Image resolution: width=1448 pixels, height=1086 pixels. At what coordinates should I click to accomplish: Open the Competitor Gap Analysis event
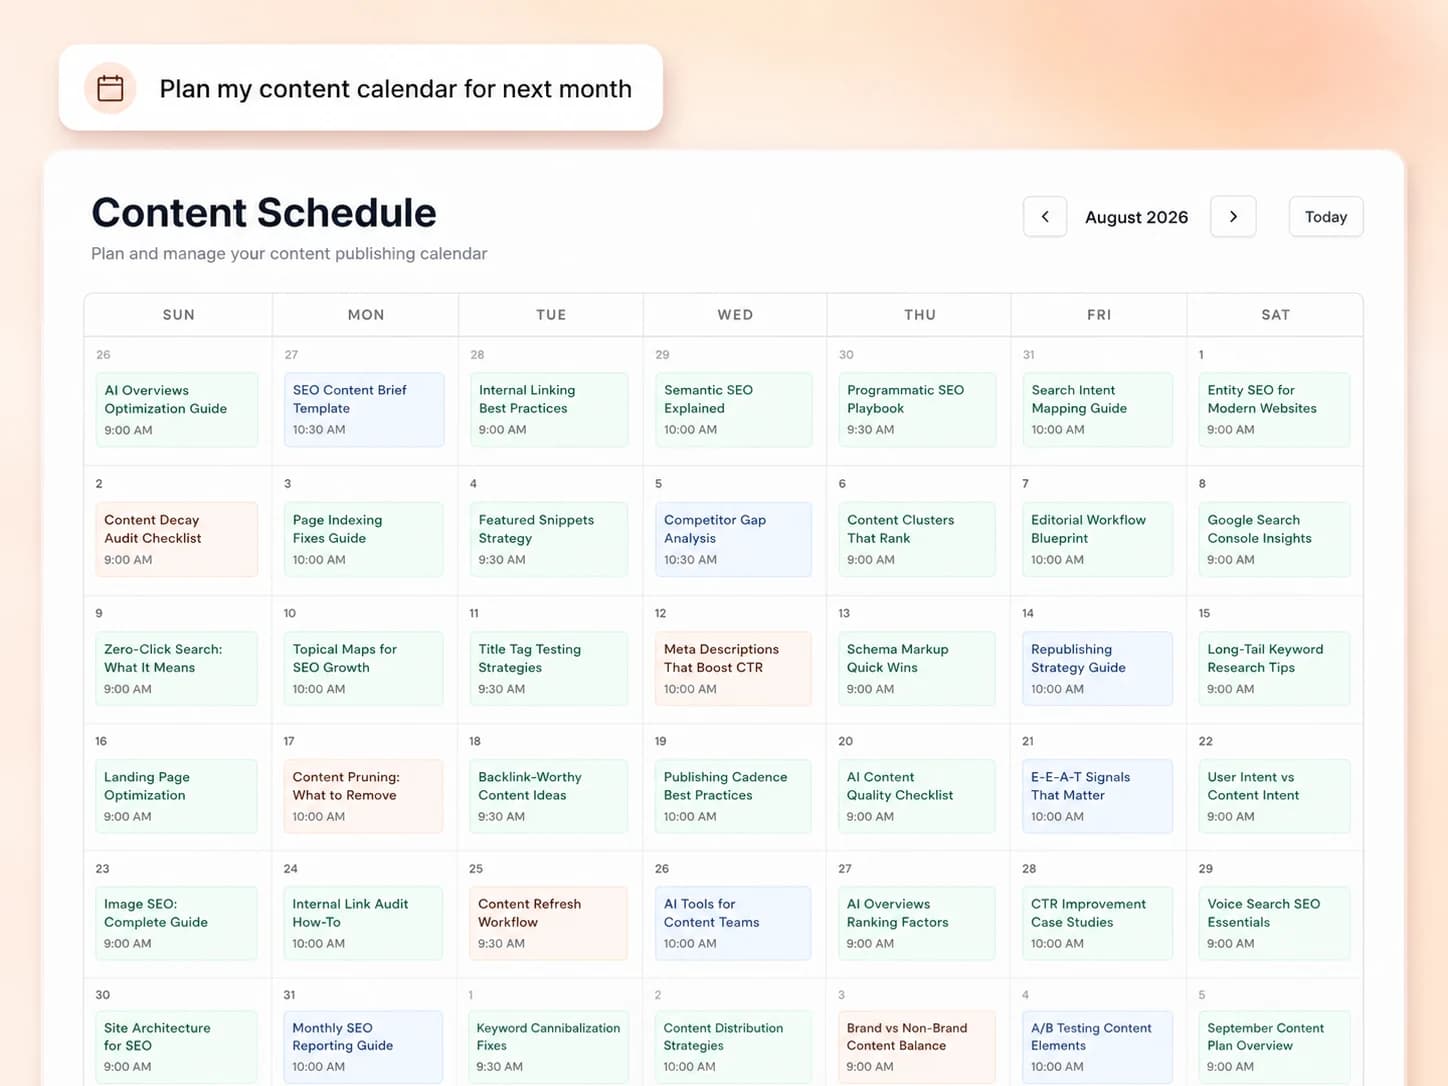pos(733,540)
